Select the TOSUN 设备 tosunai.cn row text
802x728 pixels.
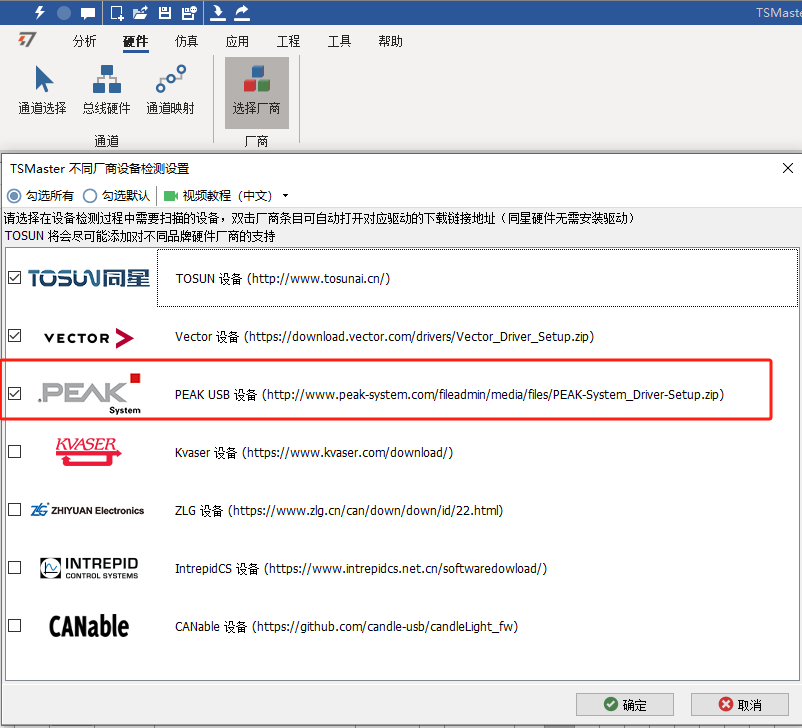tap(283, 279)
